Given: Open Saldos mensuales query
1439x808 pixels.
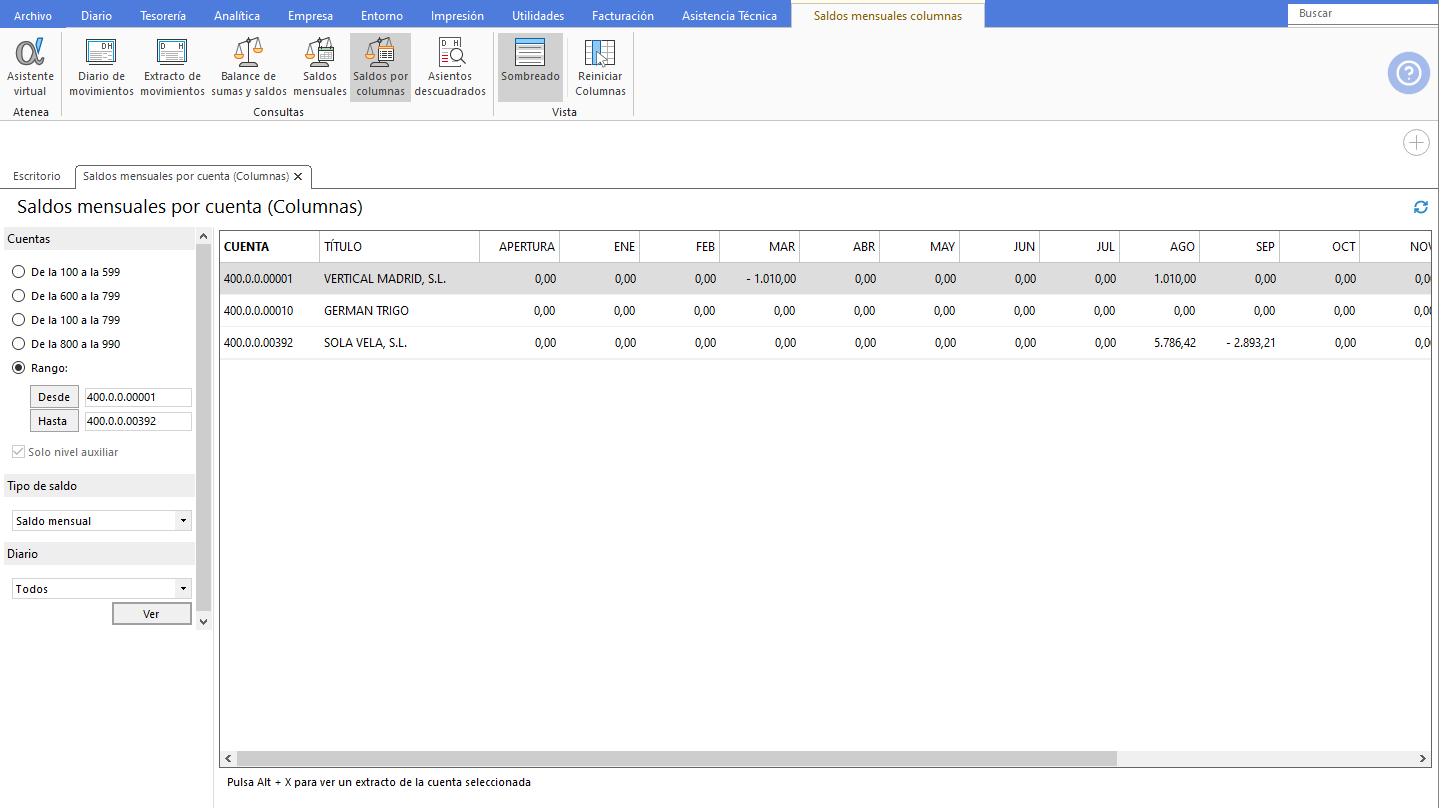Looking at the screenshot, I should coord(320,68).
